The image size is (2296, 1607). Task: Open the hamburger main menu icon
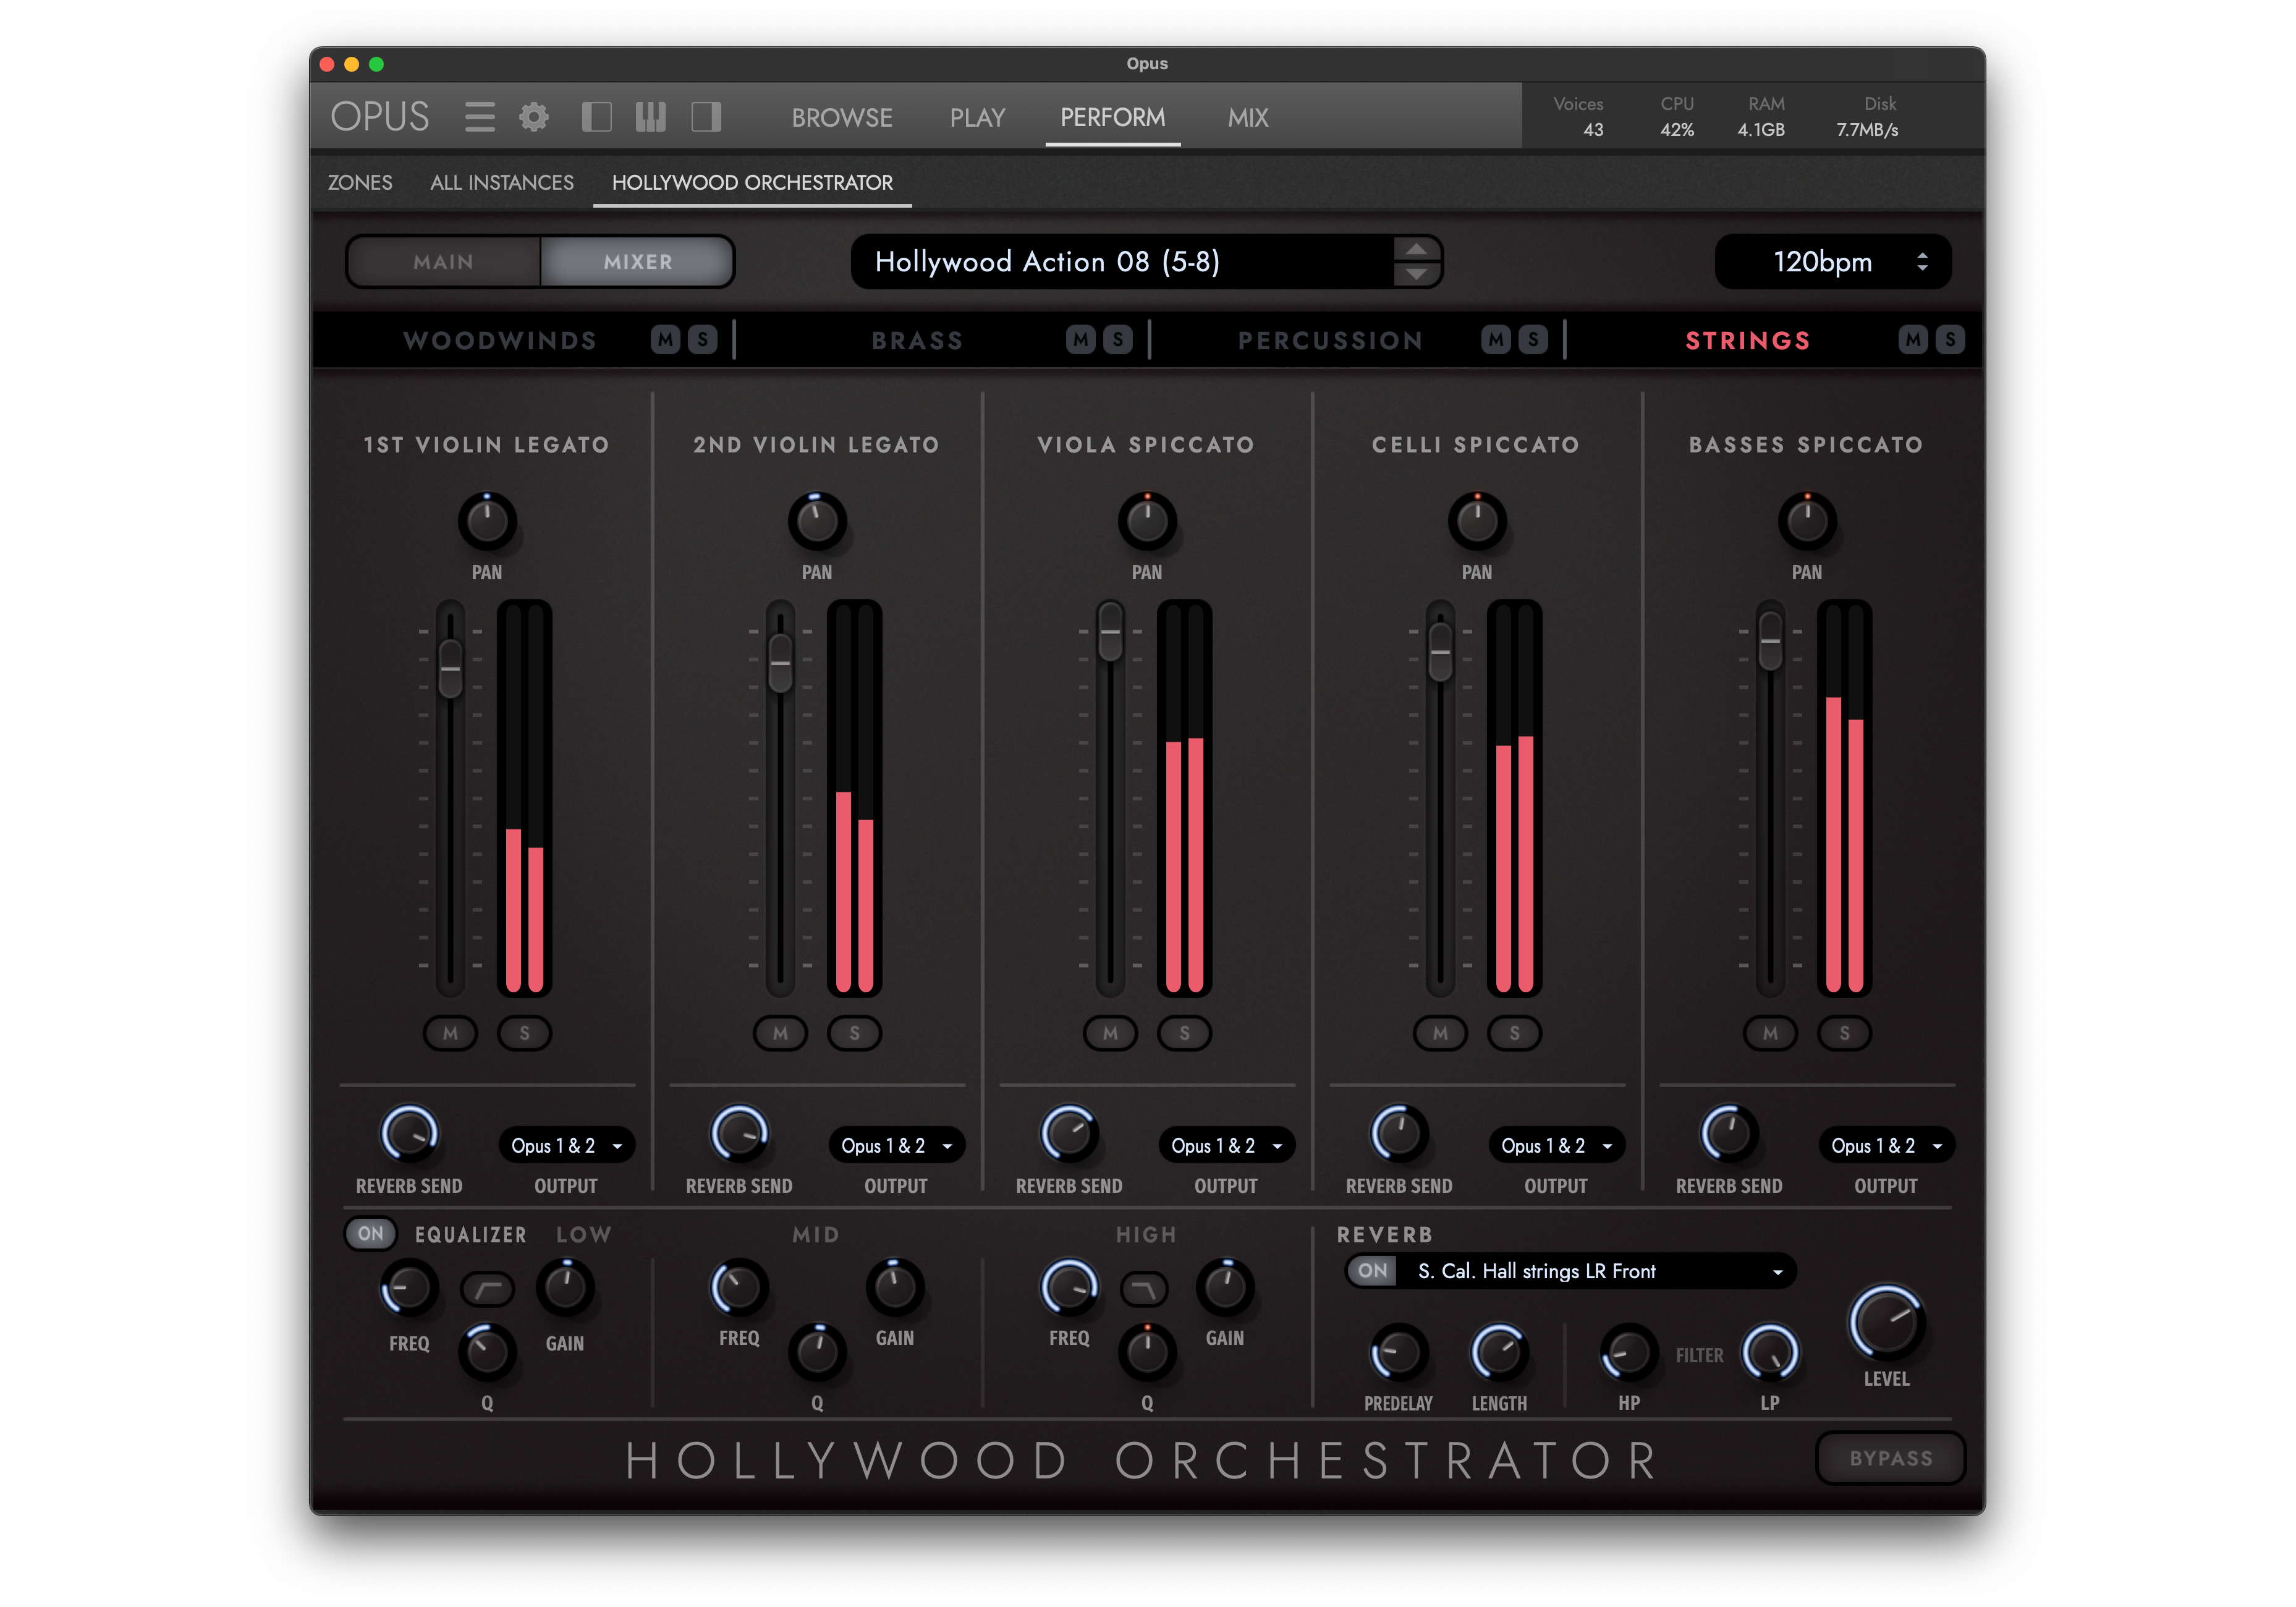tap(480, 117)
